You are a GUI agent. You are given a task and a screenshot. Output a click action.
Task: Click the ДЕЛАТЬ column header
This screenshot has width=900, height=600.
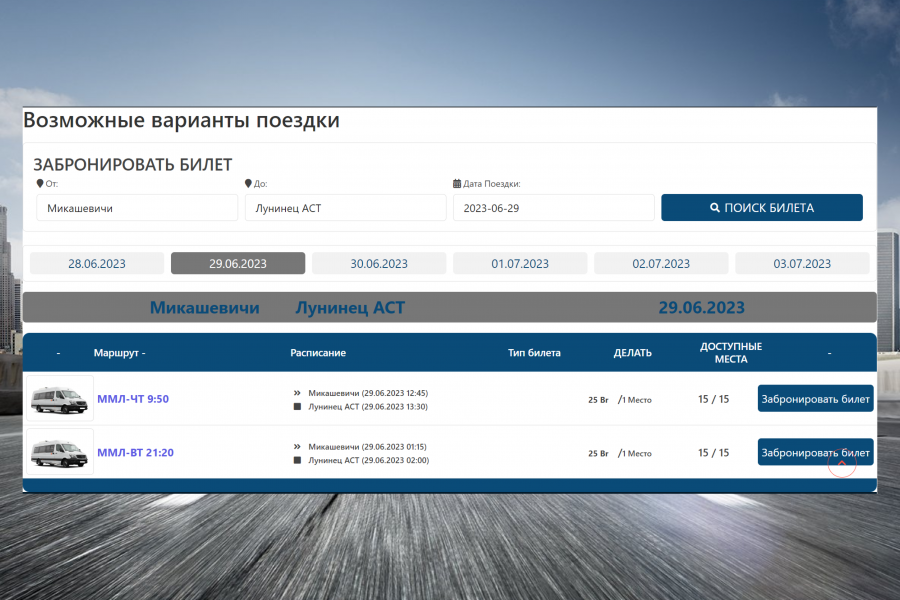click(x=633, y=353)
